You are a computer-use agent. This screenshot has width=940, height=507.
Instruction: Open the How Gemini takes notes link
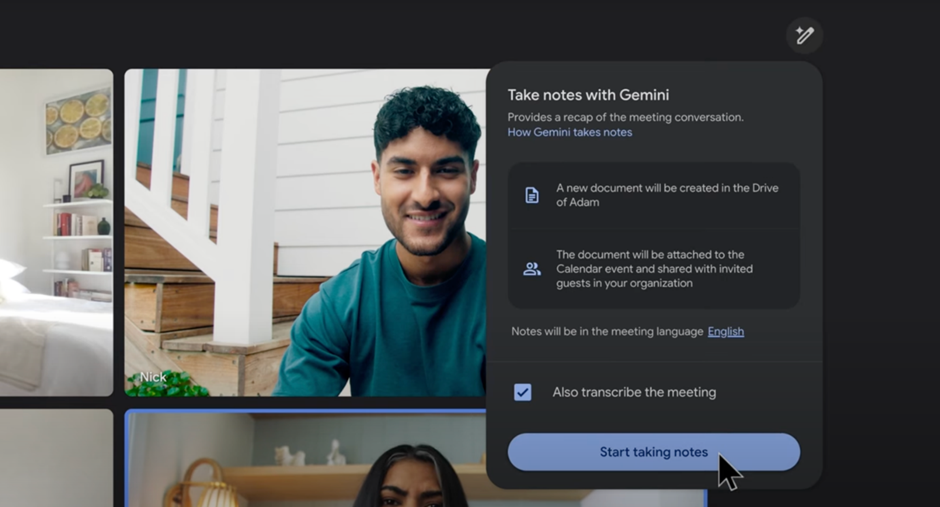[x=569, y=132]
